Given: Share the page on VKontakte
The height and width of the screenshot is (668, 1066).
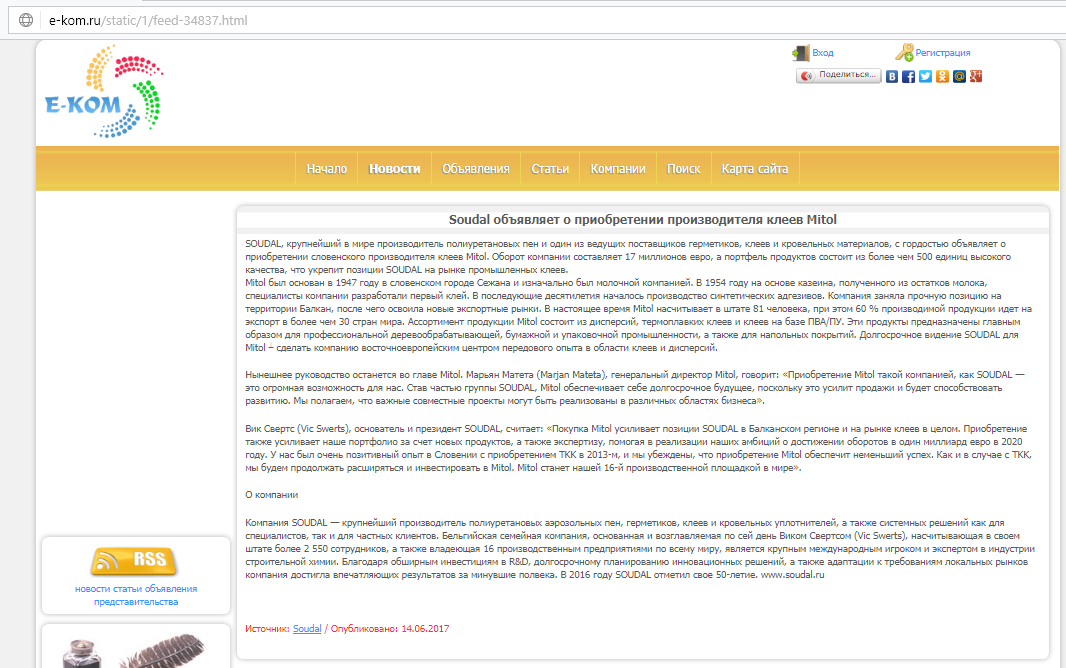Looking at the screenshot, I should pyautogui.click(x=892, y=77).
